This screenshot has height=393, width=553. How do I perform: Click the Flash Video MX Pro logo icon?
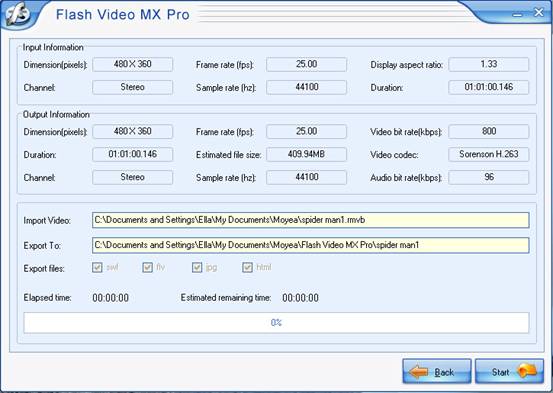18,14
